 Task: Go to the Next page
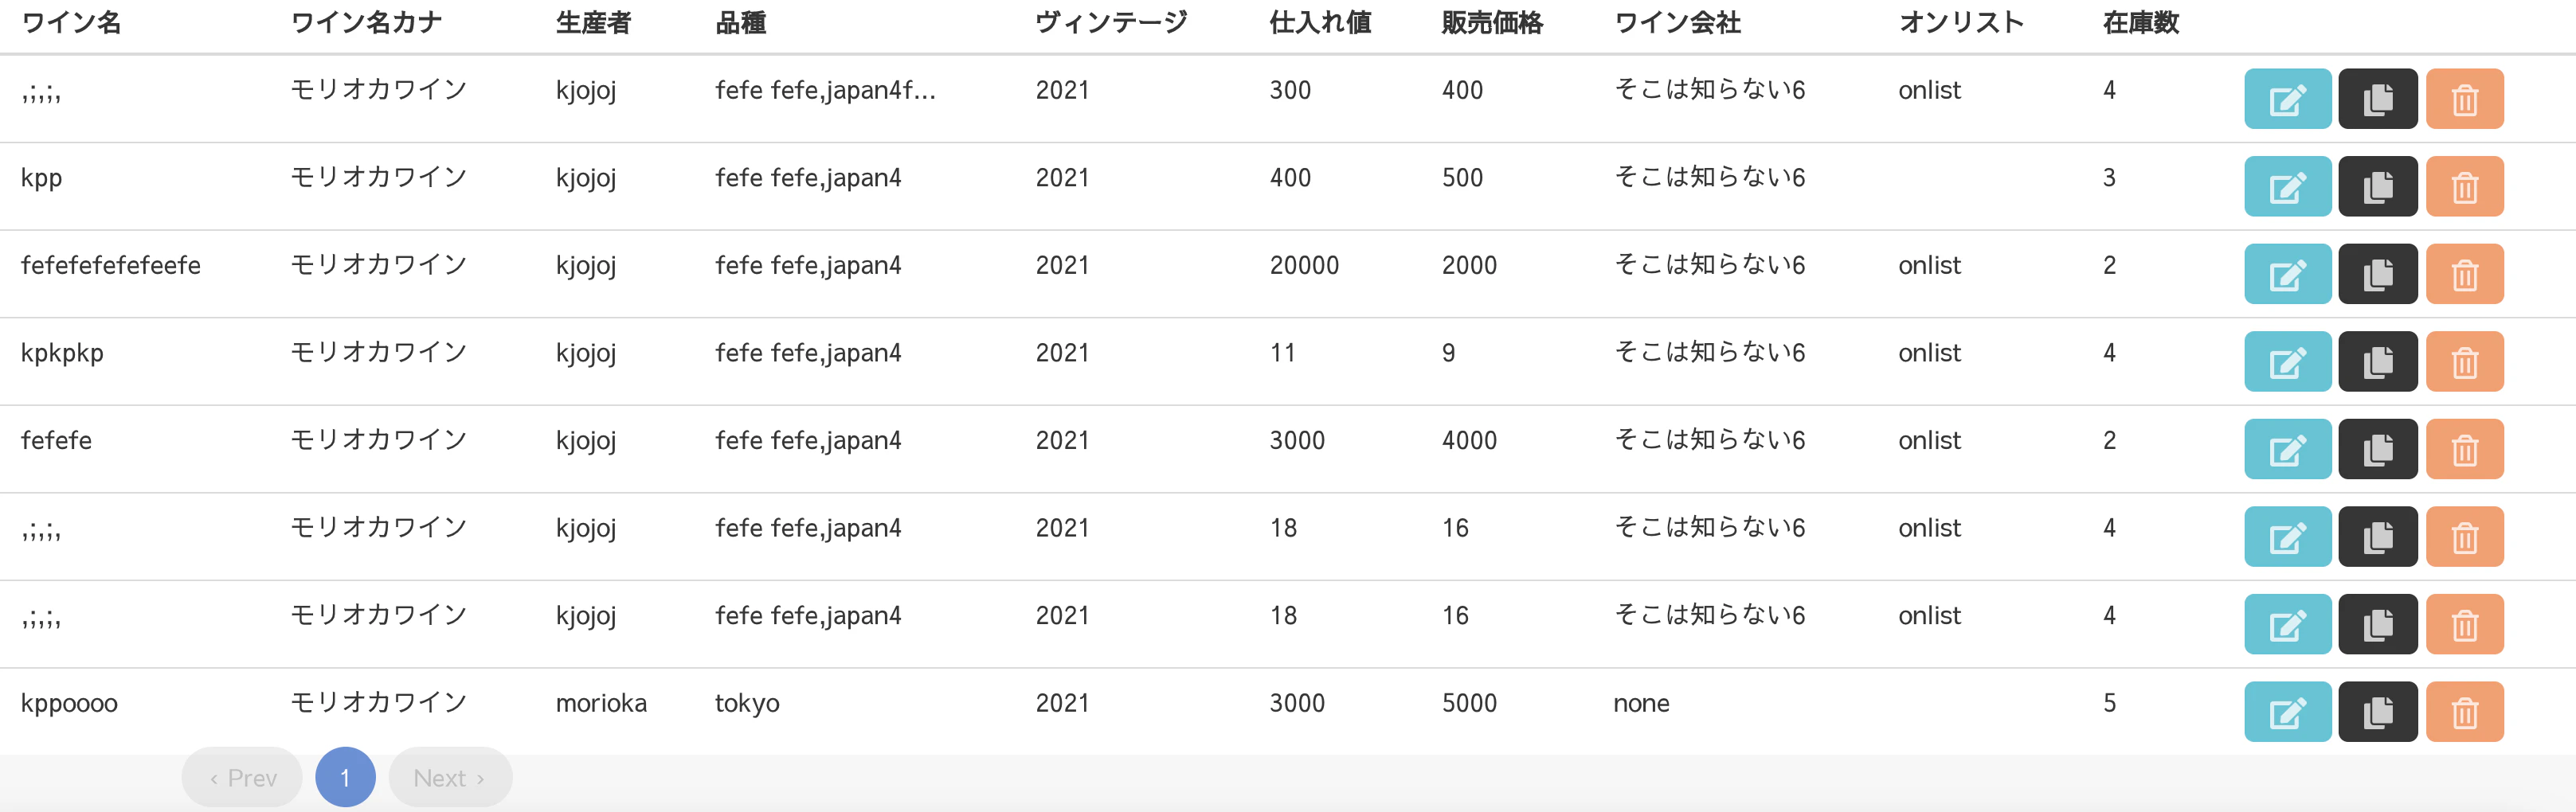click(448, 777)
